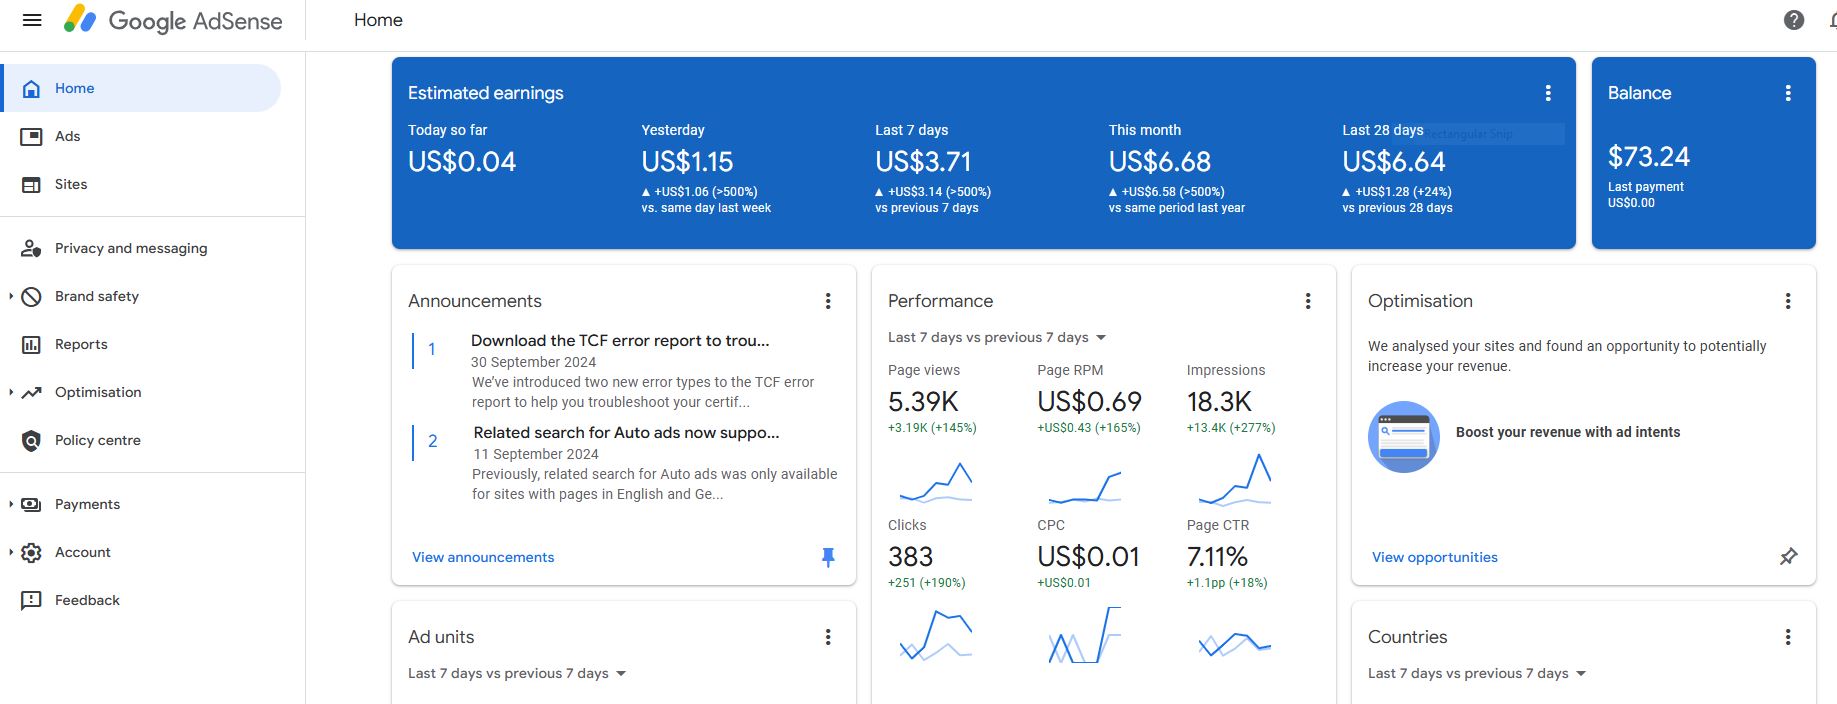Click Today so far US$0.04 value

click(462, 162)
